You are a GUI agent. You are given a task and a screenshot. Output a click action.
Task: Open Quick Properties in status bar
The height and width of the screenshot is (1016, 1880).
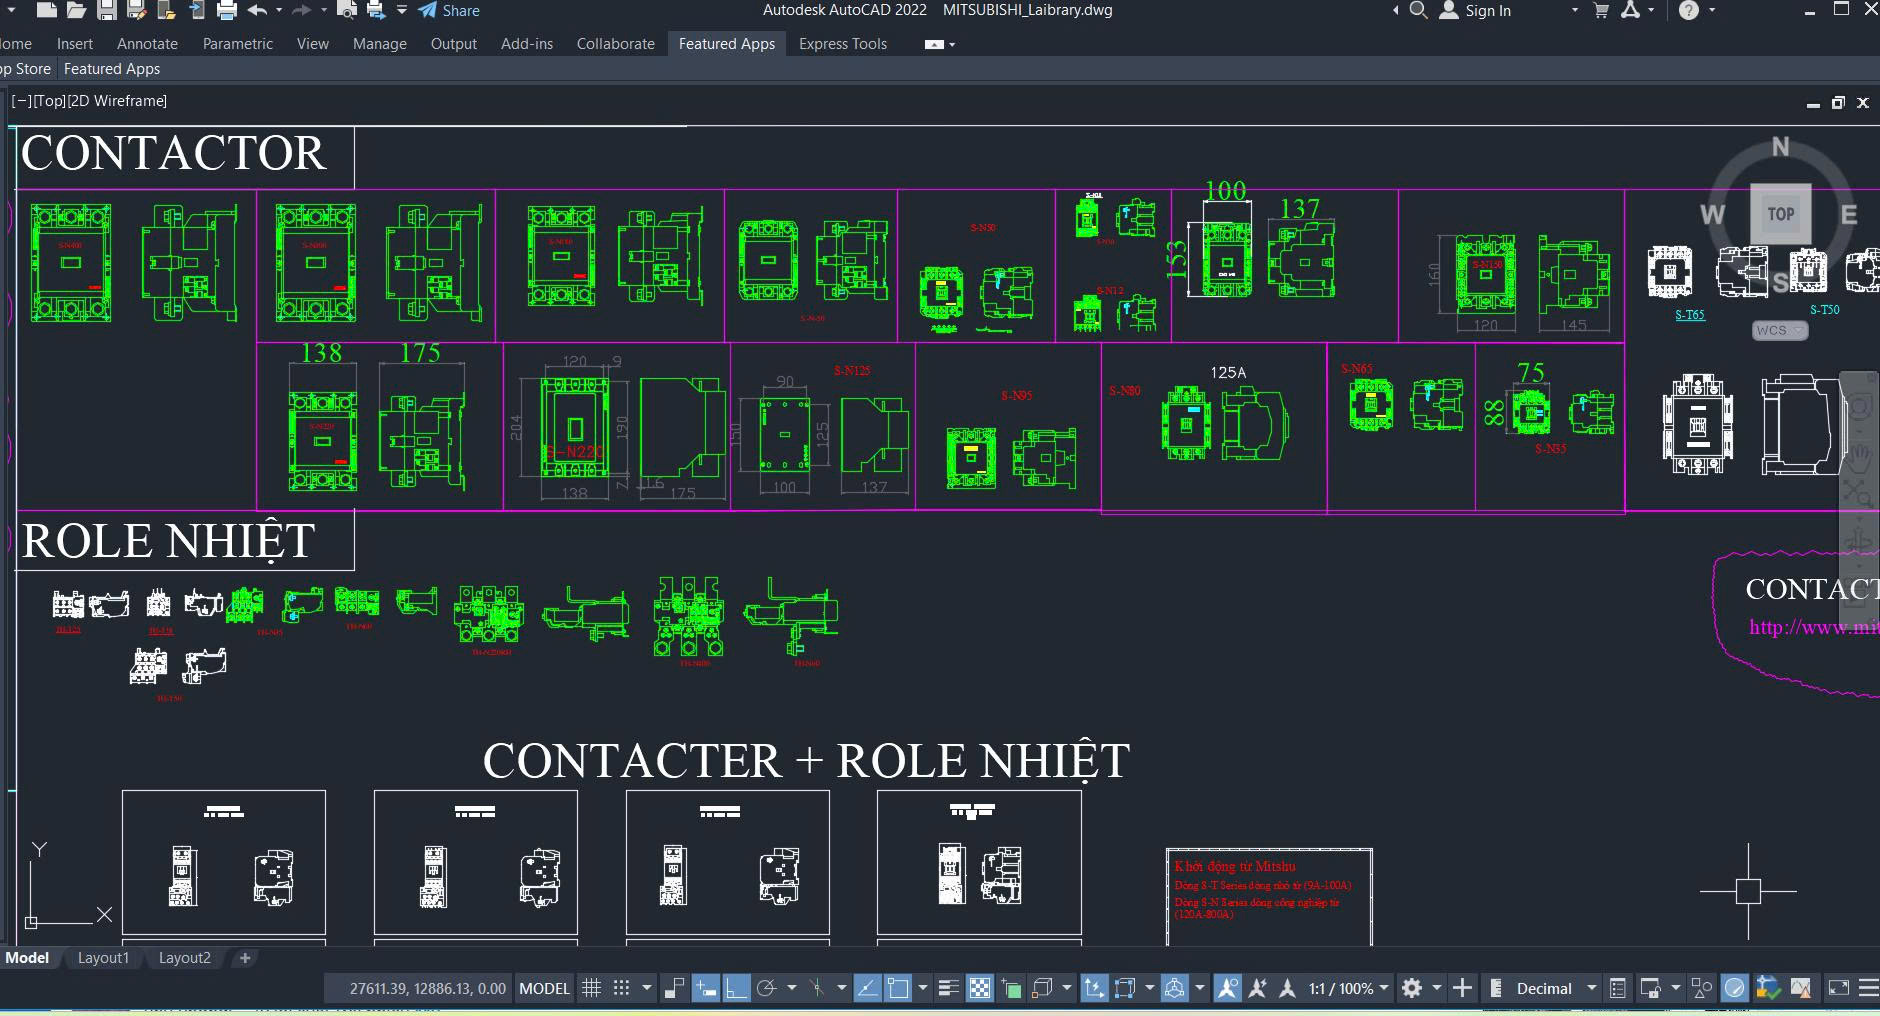click(x=1617, y=988)
